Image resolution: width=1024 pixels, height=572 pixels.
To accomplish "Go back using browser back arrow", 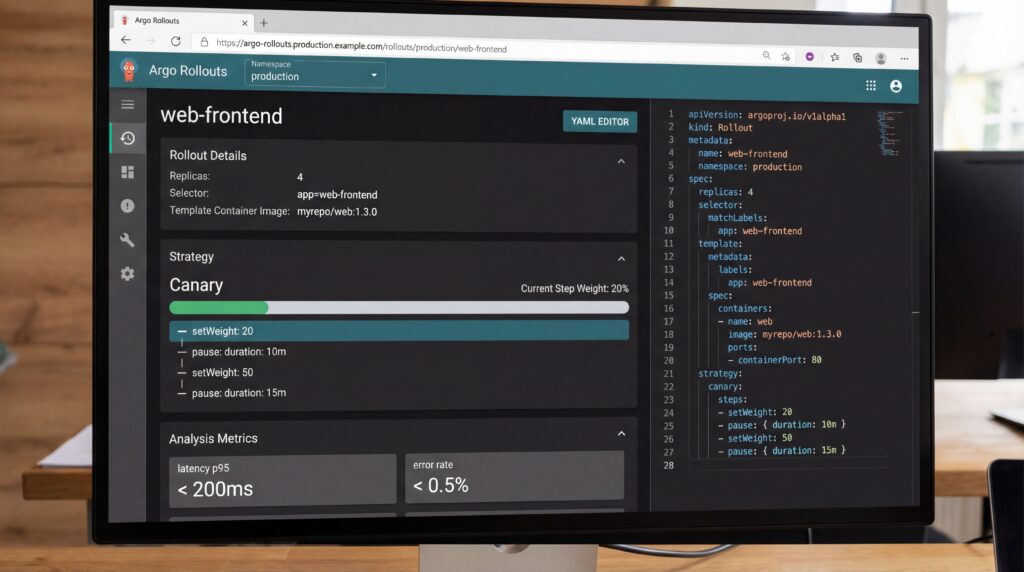I will click(x=126, y=40).
